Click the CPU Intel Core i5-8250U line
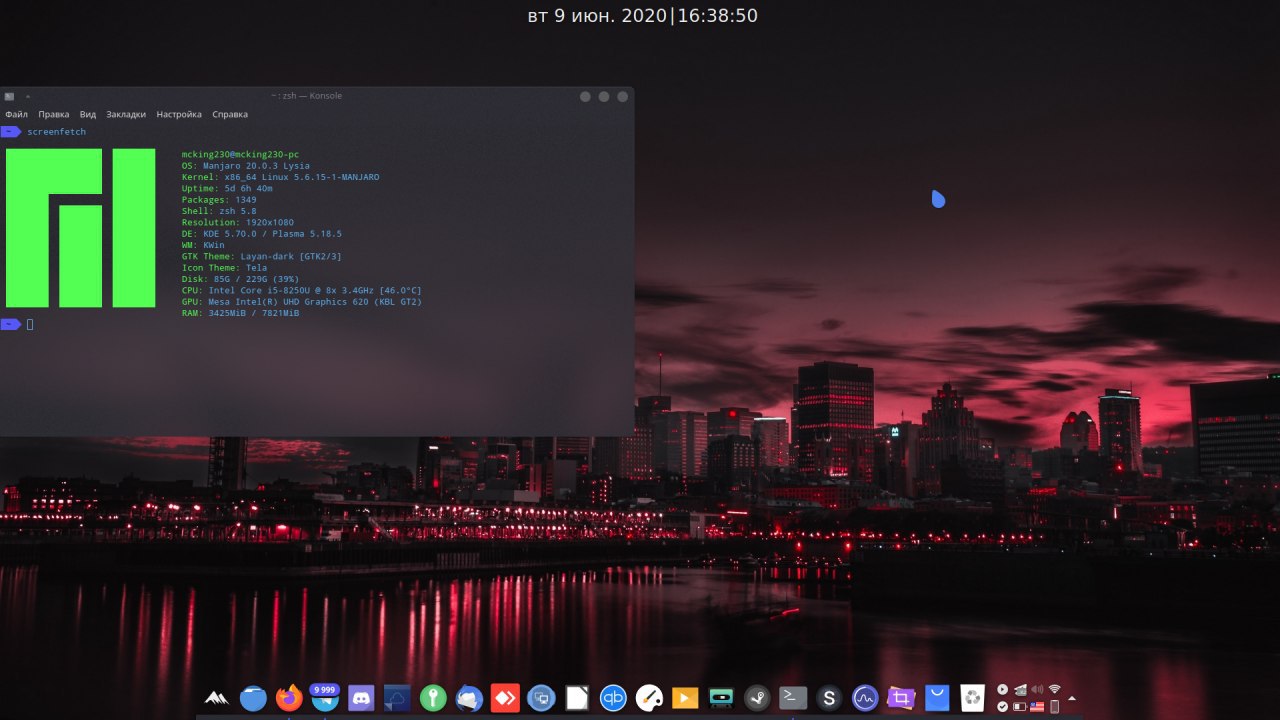The image size is (1280, 720). coord(301,291)
